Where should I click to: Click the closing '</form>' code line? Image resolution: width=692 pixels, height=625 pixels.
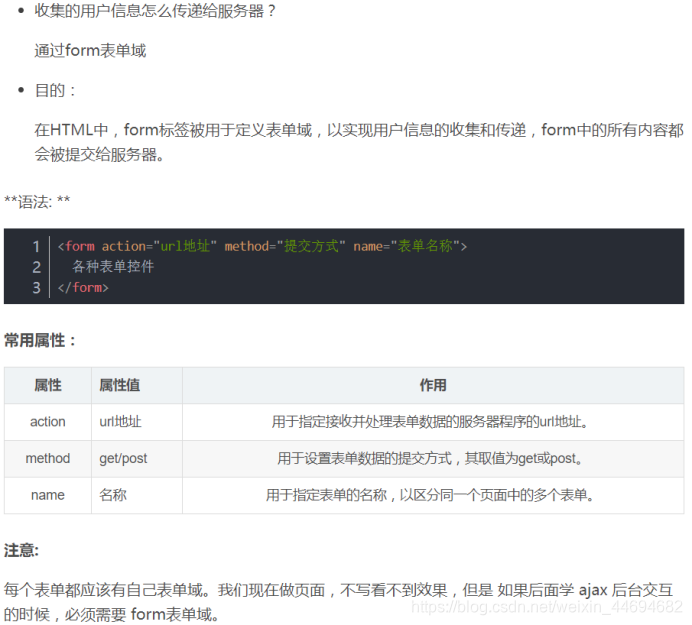(x=83, y=287)
